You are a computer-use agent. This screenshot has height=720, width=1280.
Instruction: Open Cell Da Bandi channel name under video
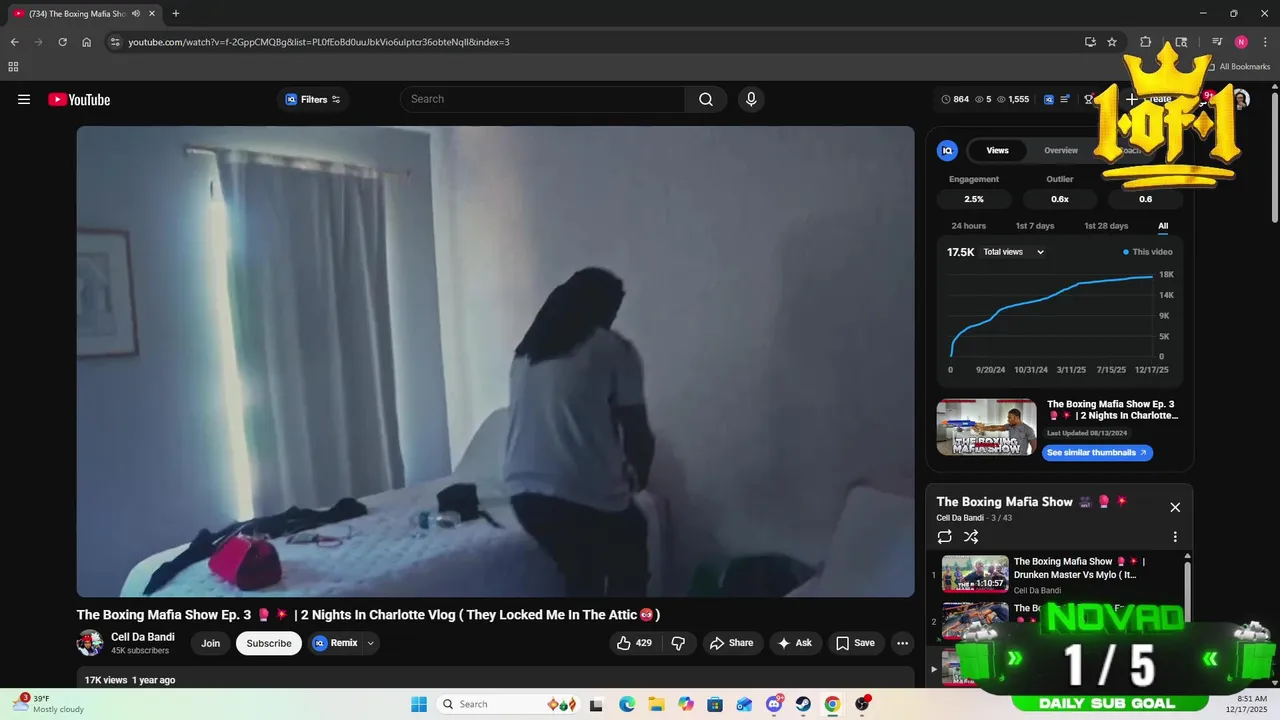pyautogui.click(x=143, y=637)
